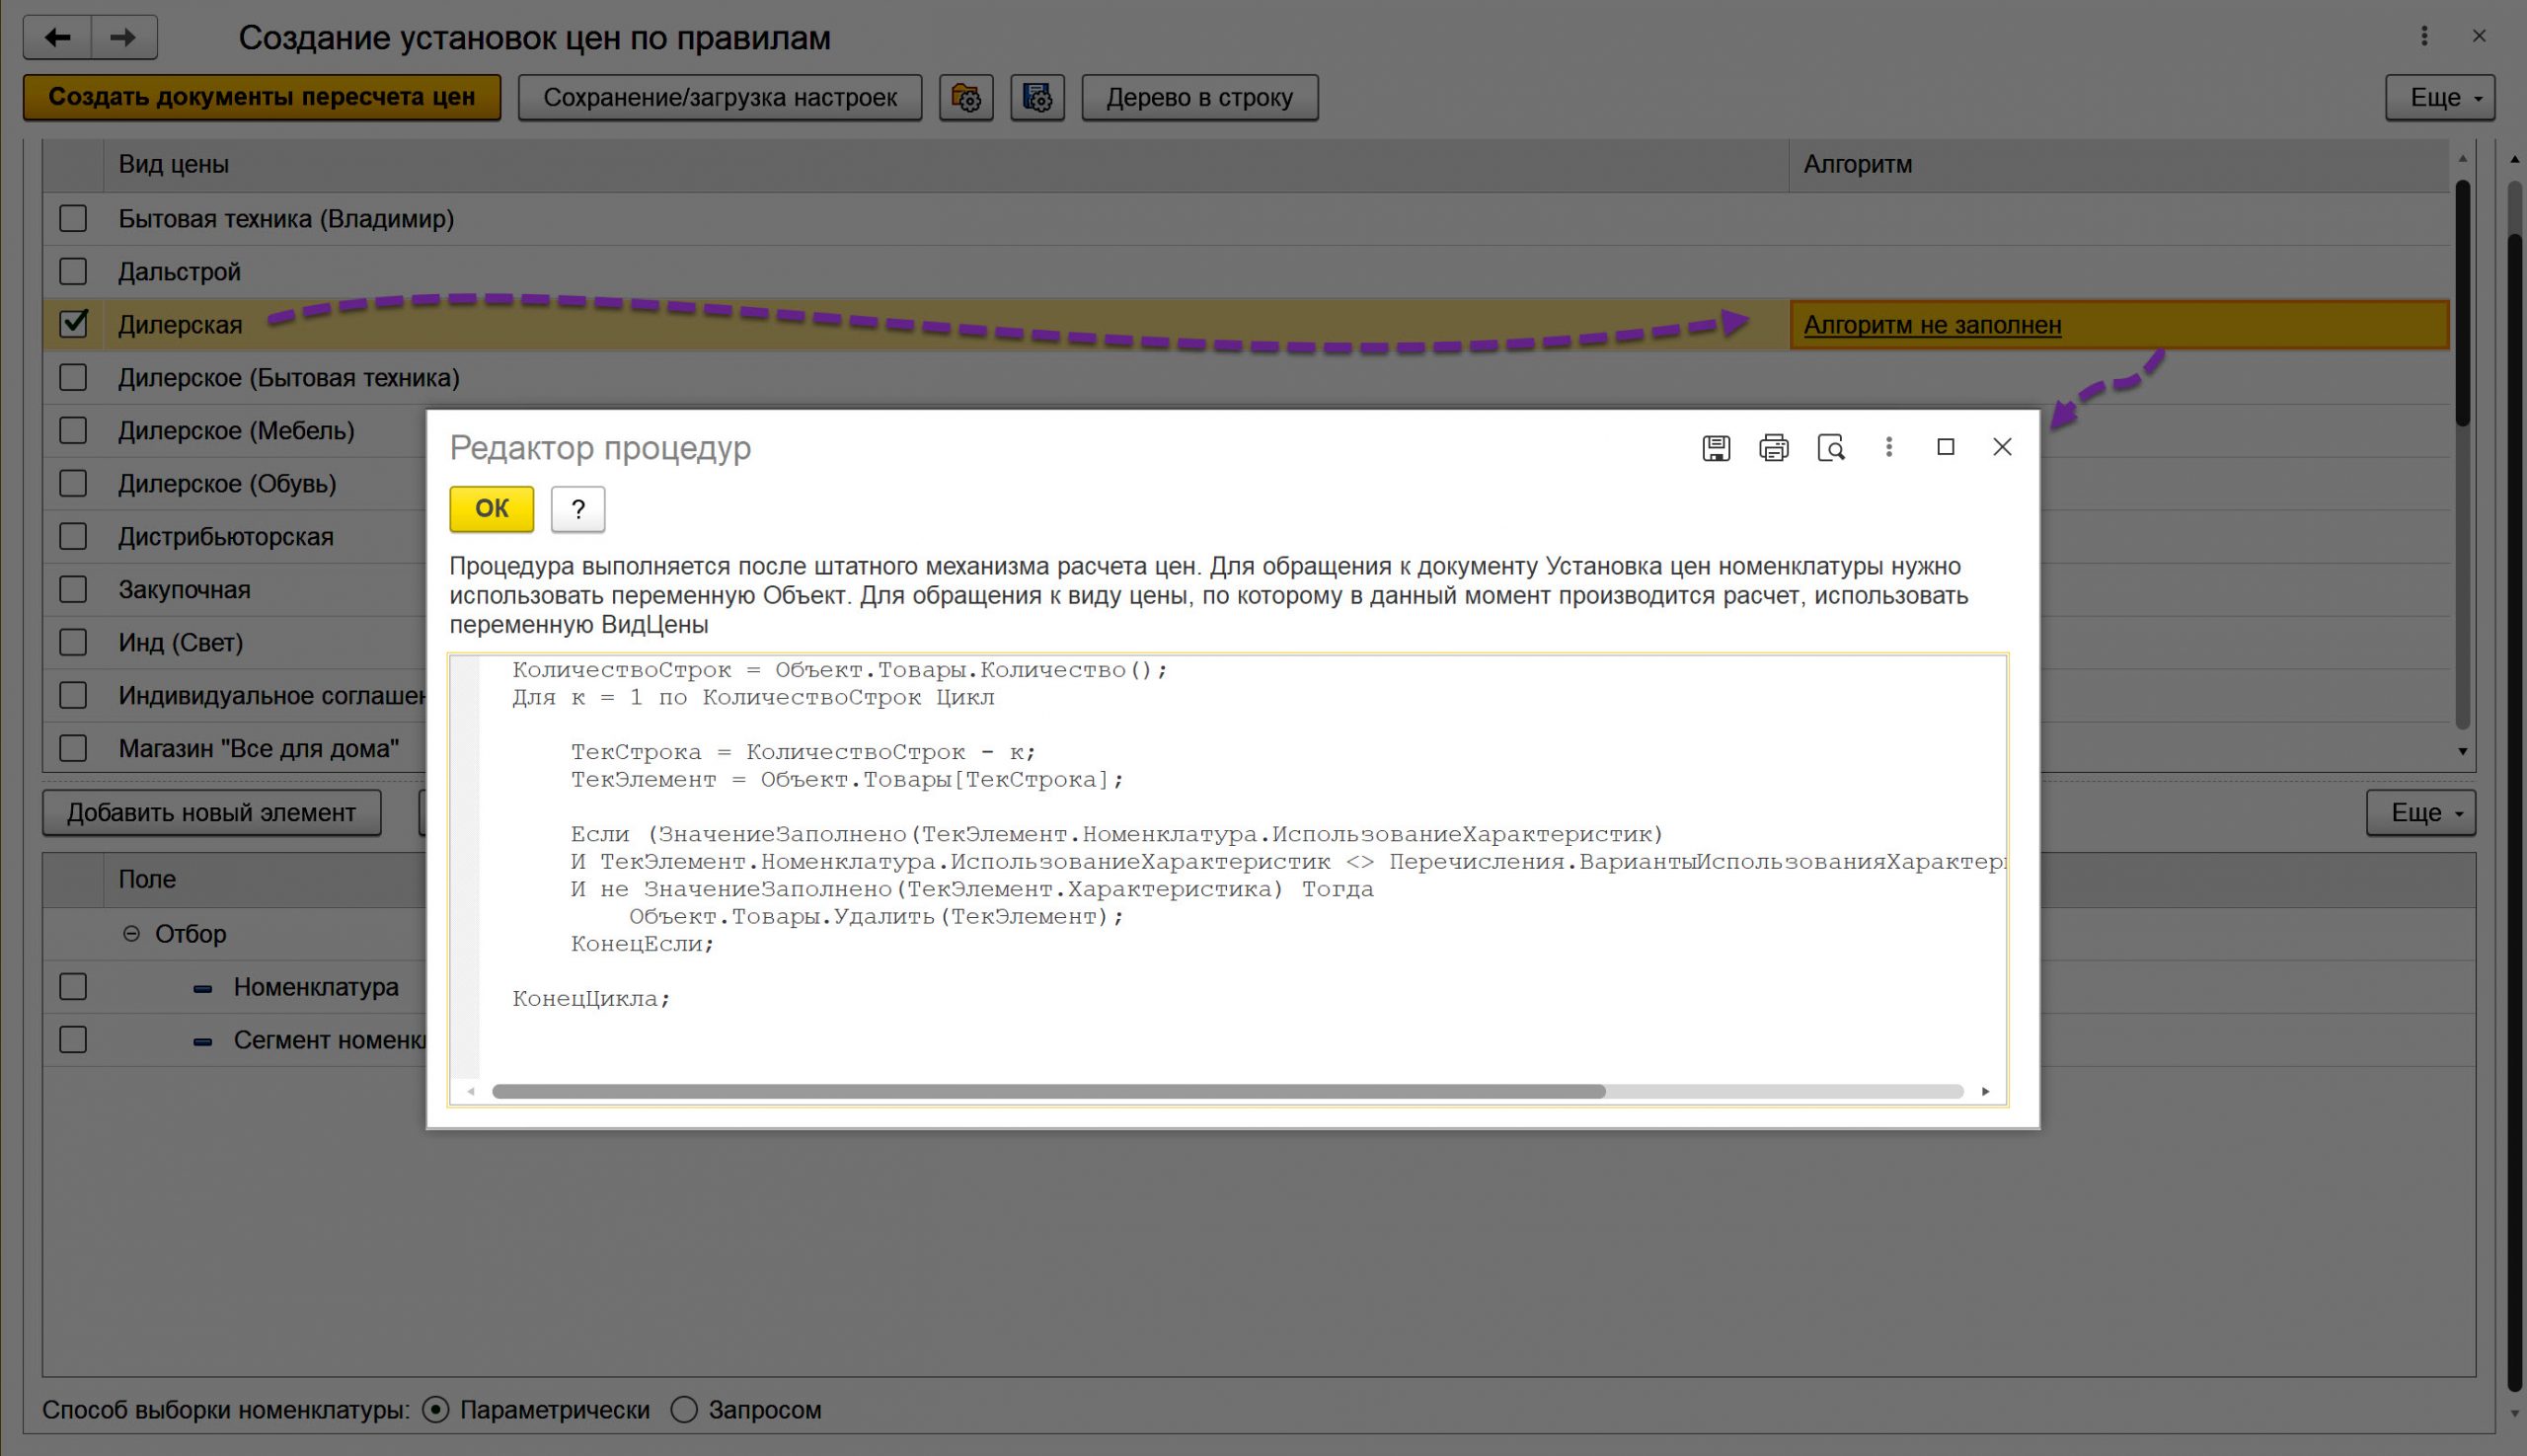The height and width of the screenshot is (1456, 2527).
Task: Open main window three-dot options menu
Action: point(2424,36)
